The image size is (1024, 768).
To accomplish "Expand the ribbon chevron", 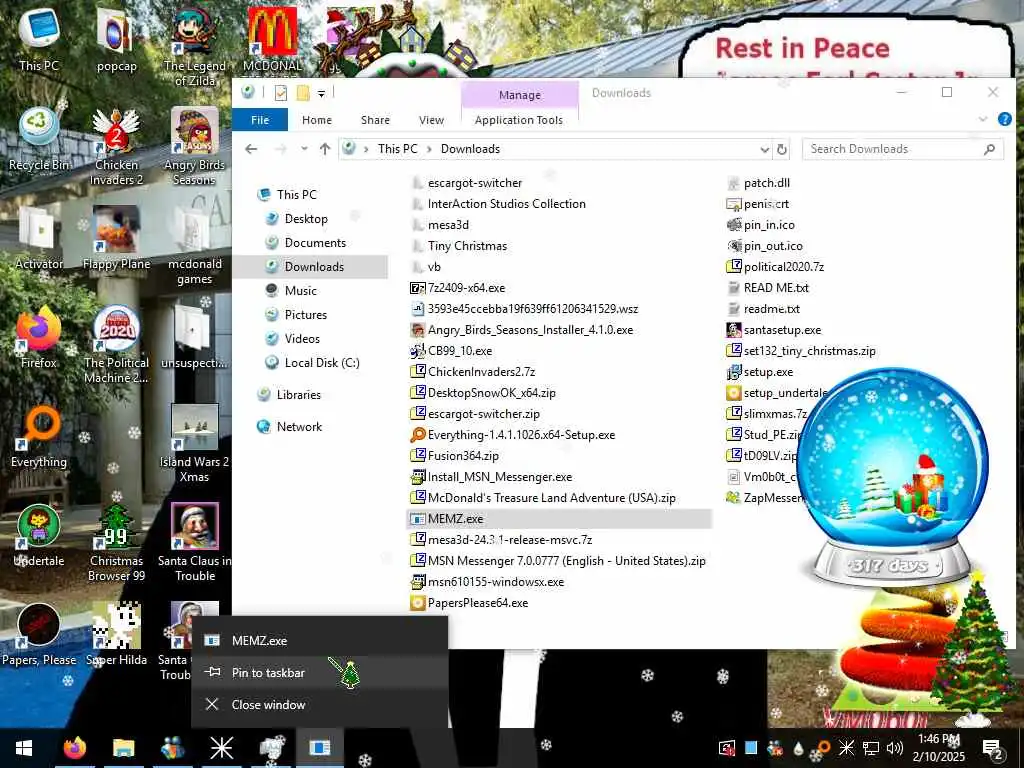I will [983, 120].
